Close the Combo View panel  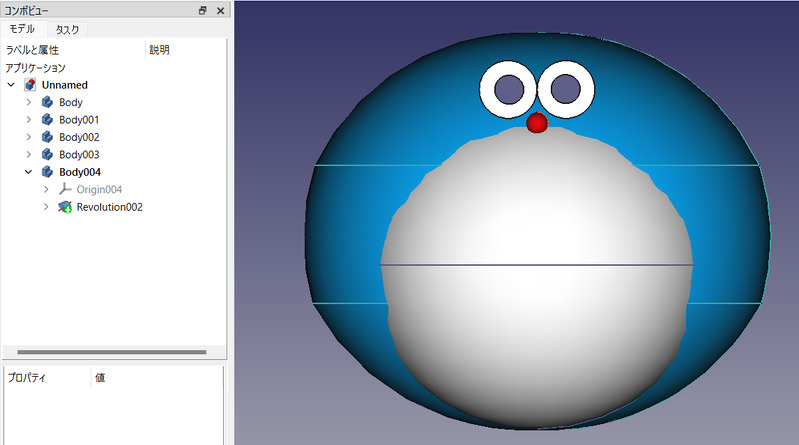221,10
